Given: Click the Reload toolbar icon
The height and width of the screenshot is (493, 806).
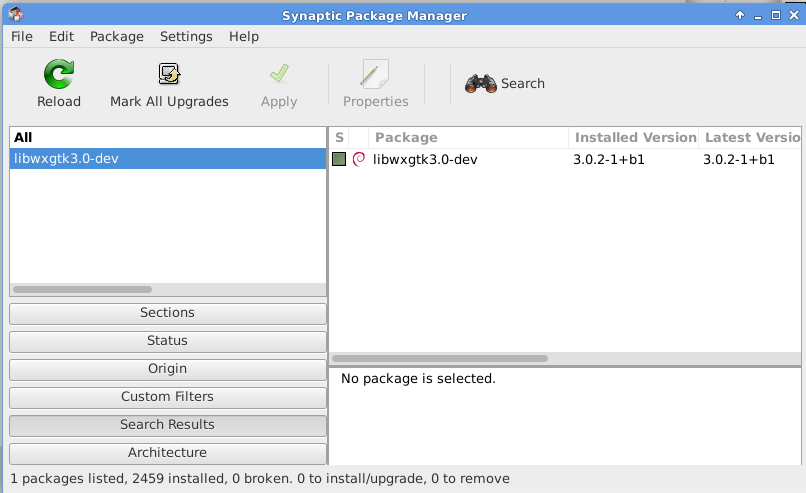Looking at the screenshot, I should coord(59,75).
